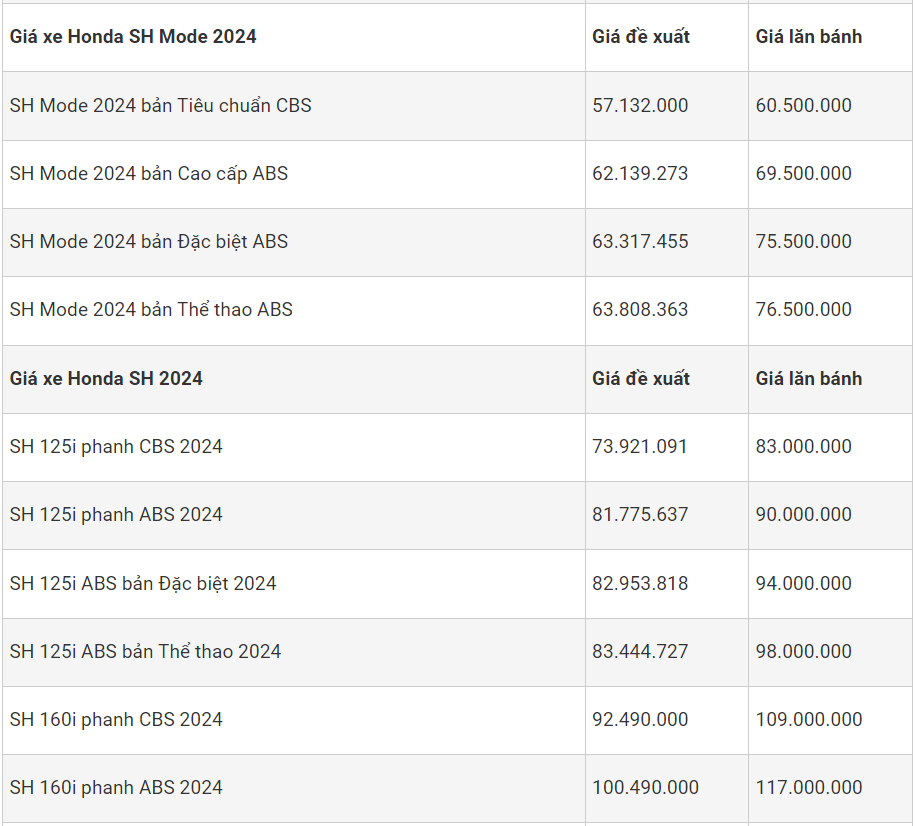Click the price 57.132.000

[x=640, y=105]
